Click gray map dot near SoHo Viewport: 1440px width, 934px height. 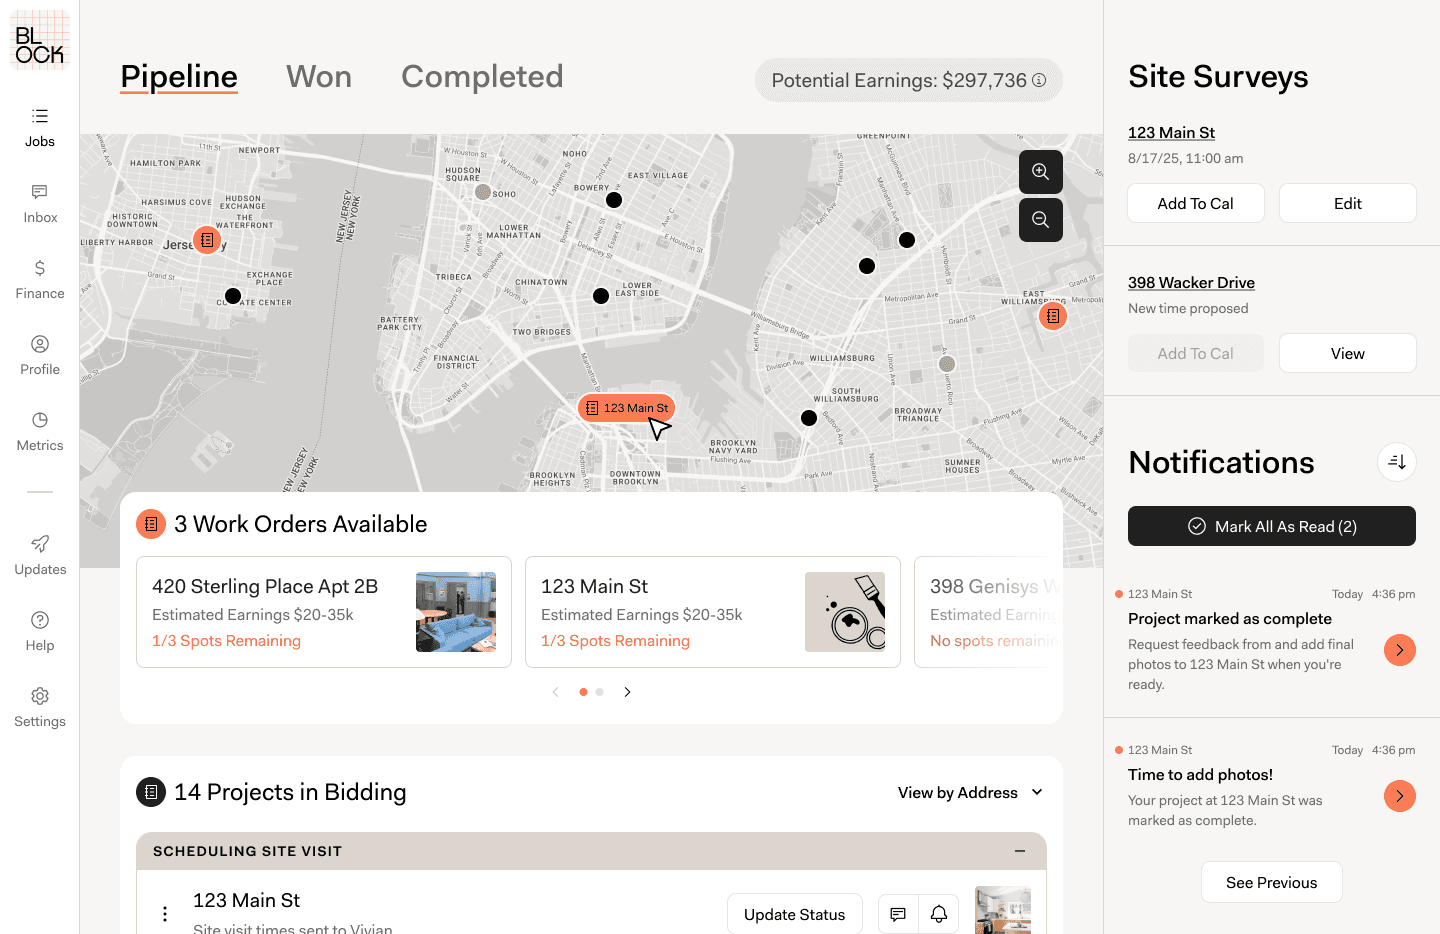coord(483,192)
